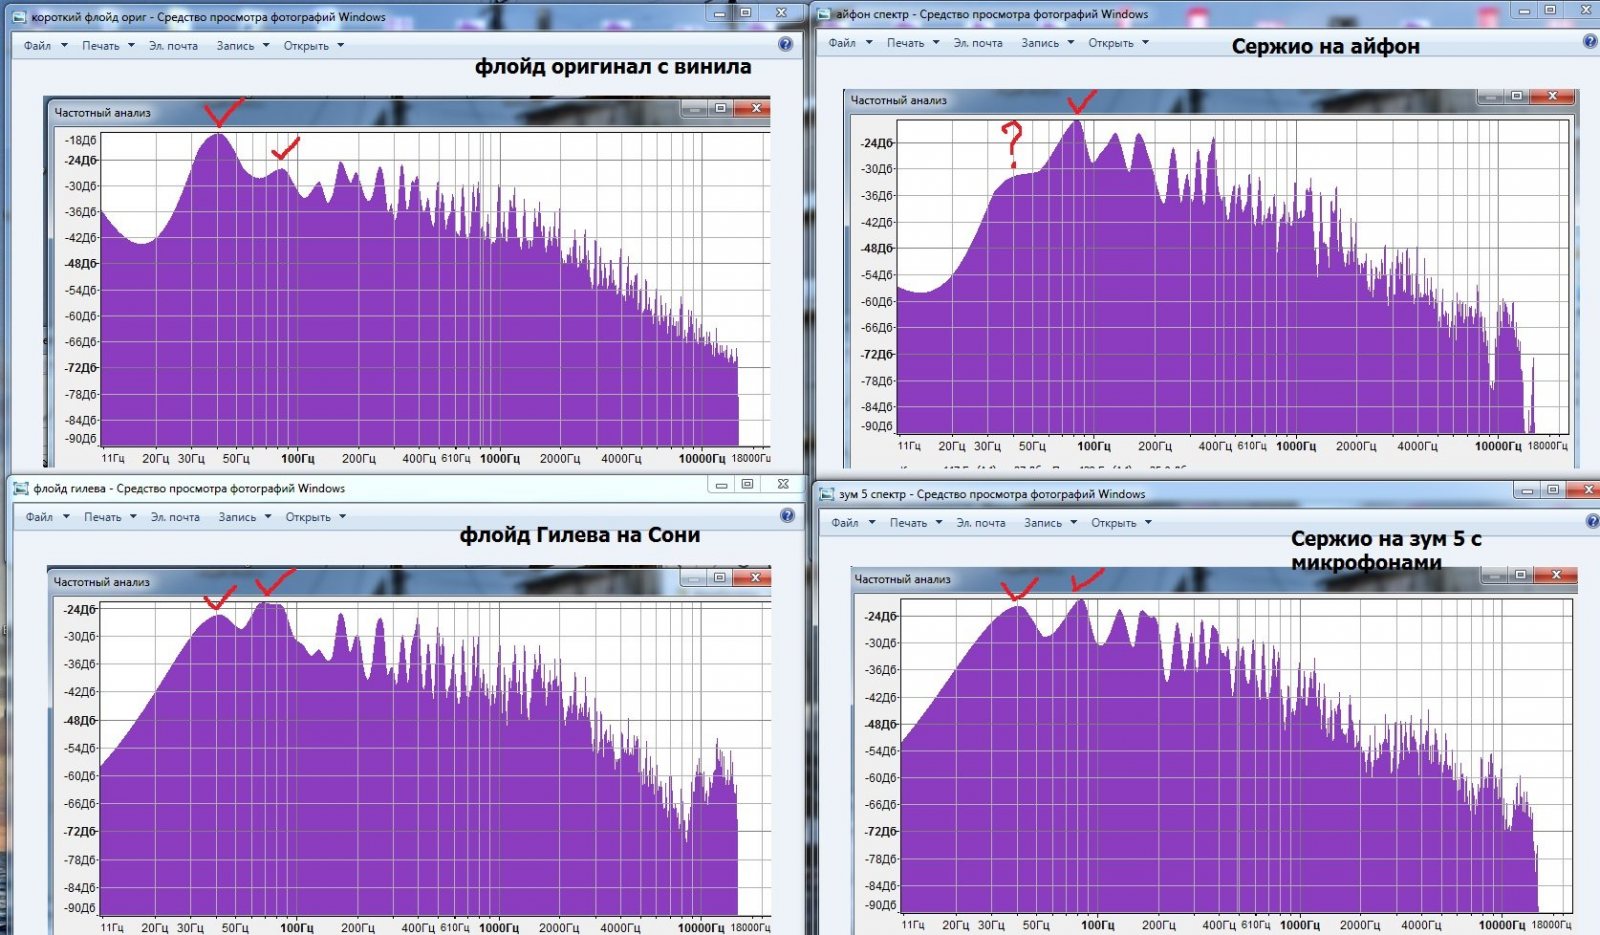Click the зум 5 спектр window title text
1600x935 pixels.
click(992, 494)
